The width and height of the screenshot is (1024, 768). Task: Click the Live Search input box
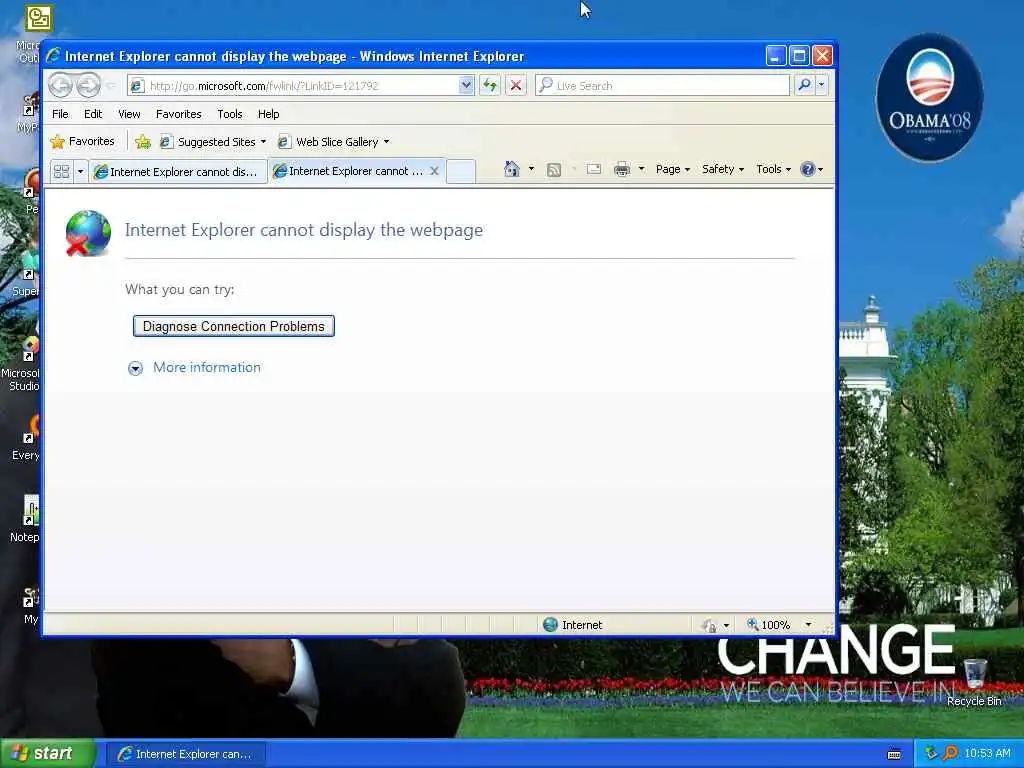pos(662,86)
